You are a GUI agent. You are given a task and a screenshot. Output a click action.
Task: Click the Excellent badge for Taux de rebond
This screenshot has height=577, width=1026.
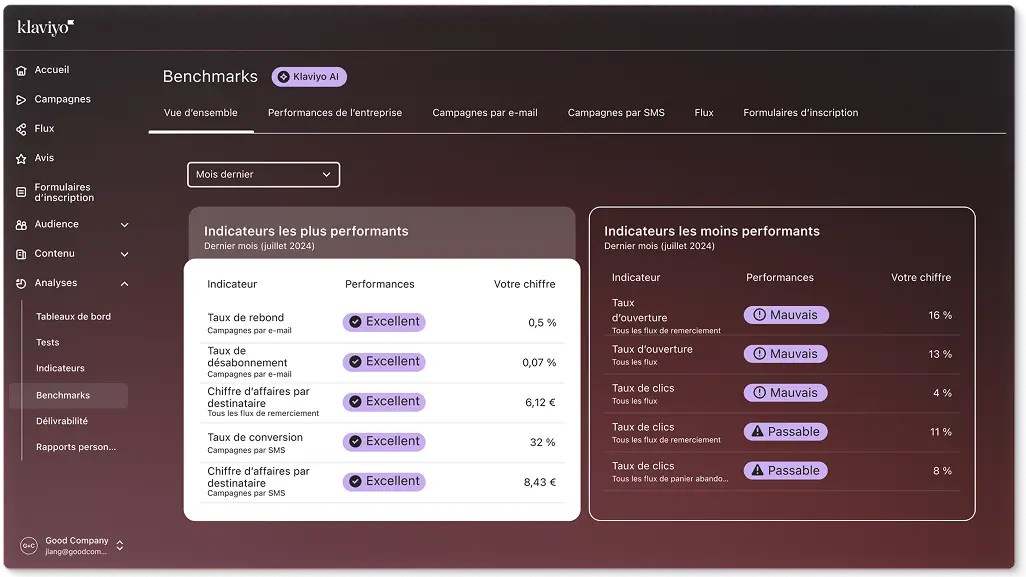click(384, 322)
